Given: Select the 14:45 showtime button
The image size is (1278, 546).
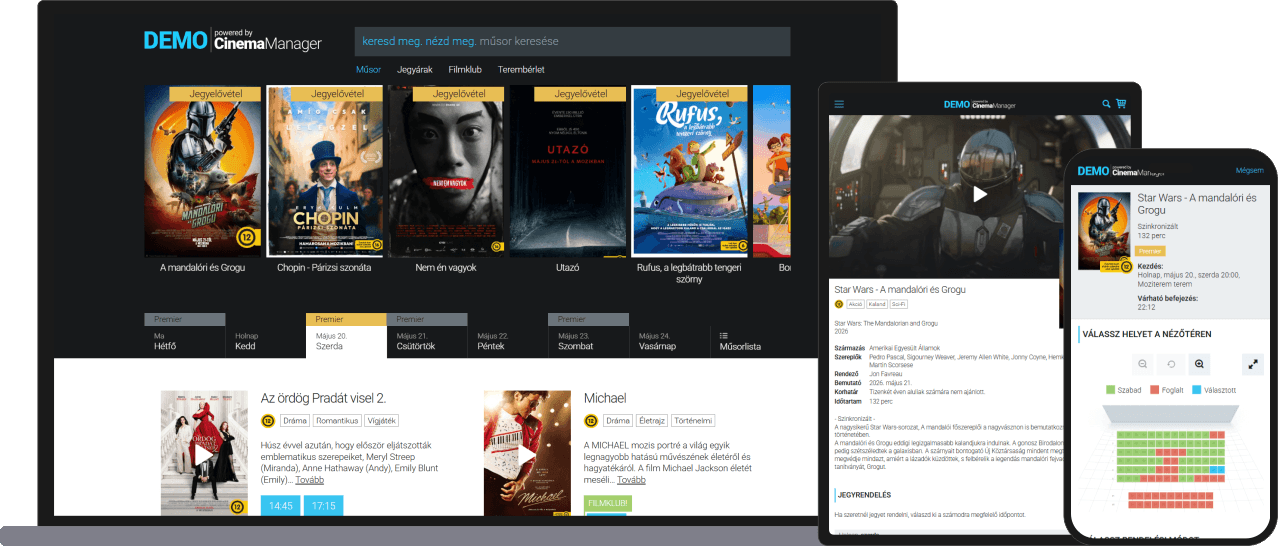Looking at the screenshot, I should pos(281,506).
